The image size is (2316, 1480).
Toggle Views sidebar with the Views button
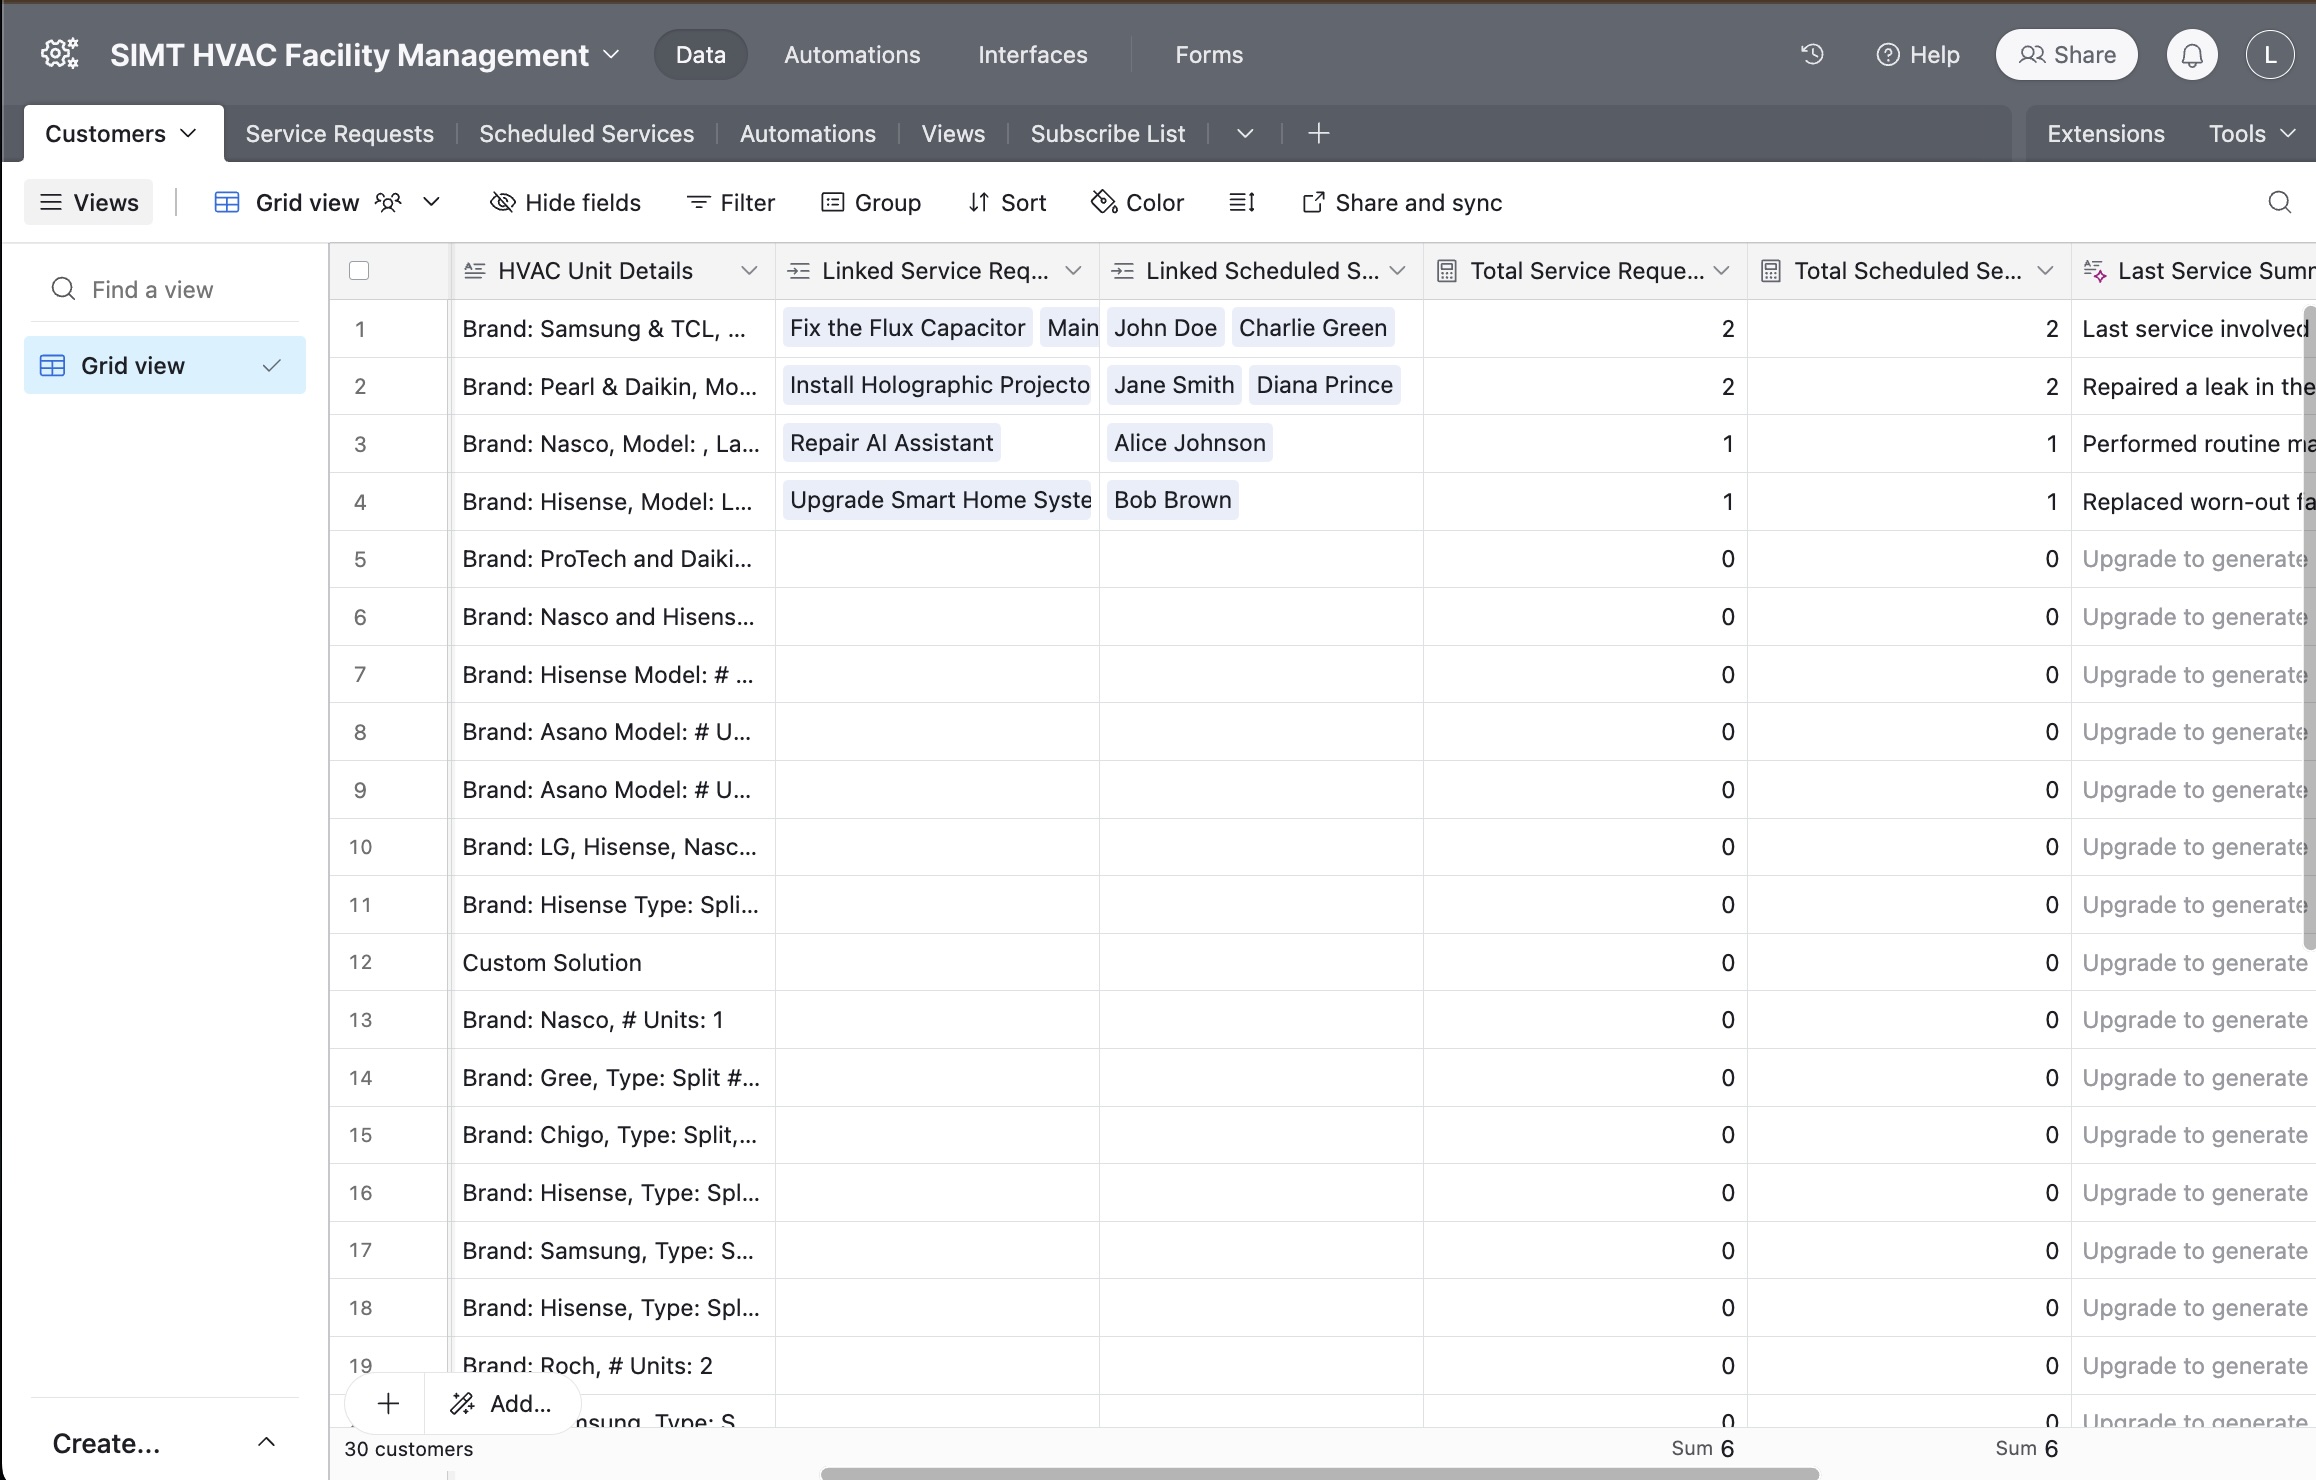click(x=88, y=202)
